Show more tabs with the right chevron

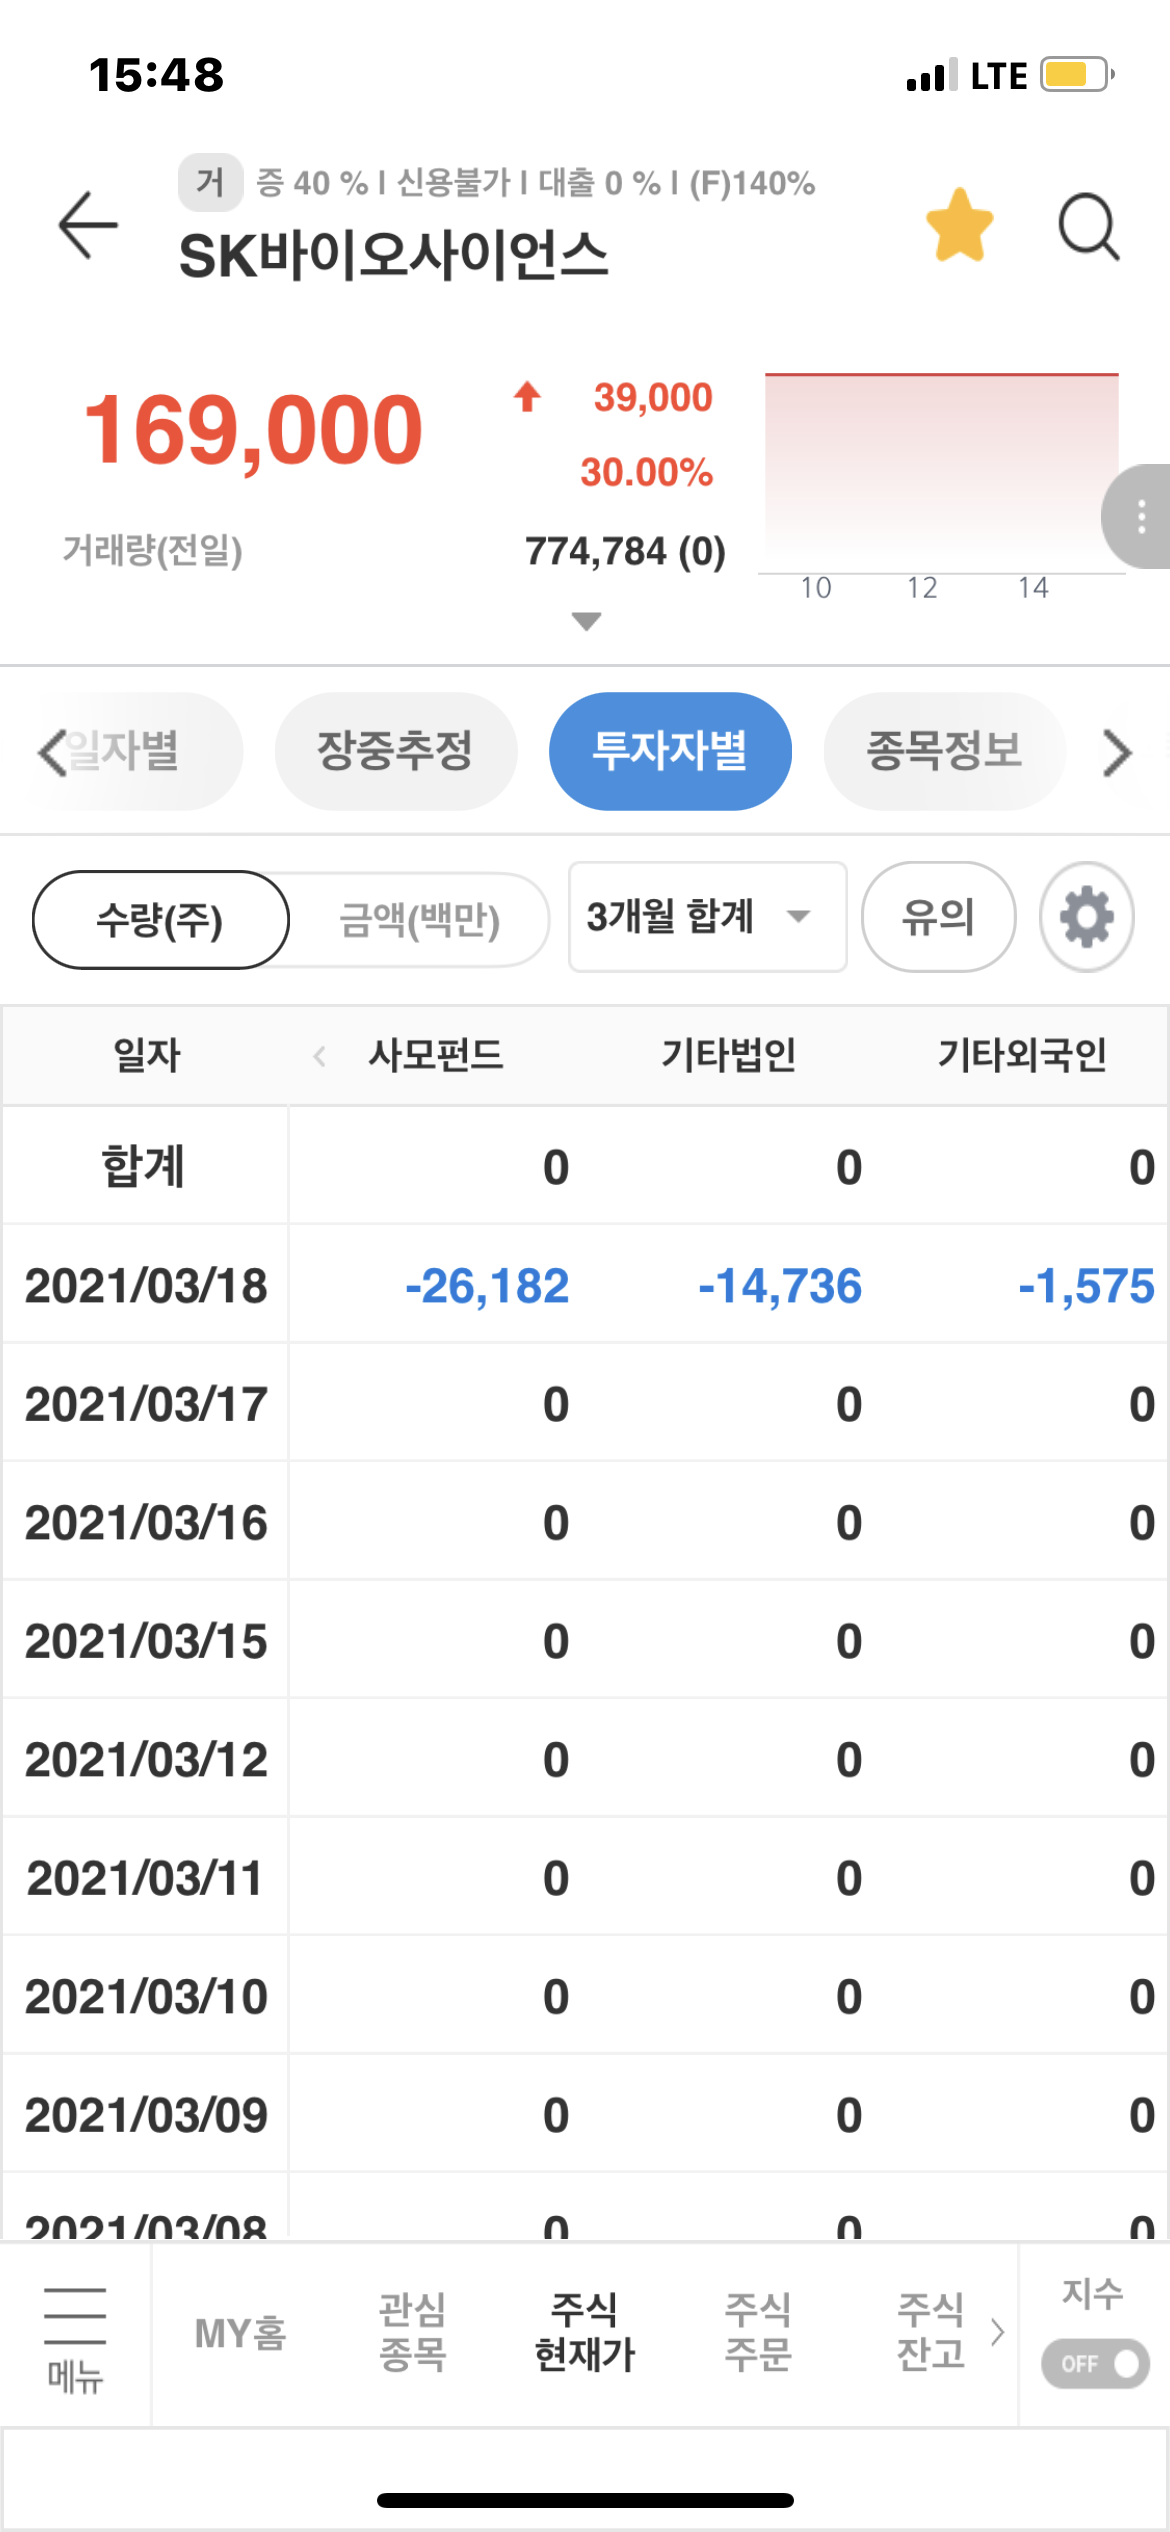[x=1117, y=752]
